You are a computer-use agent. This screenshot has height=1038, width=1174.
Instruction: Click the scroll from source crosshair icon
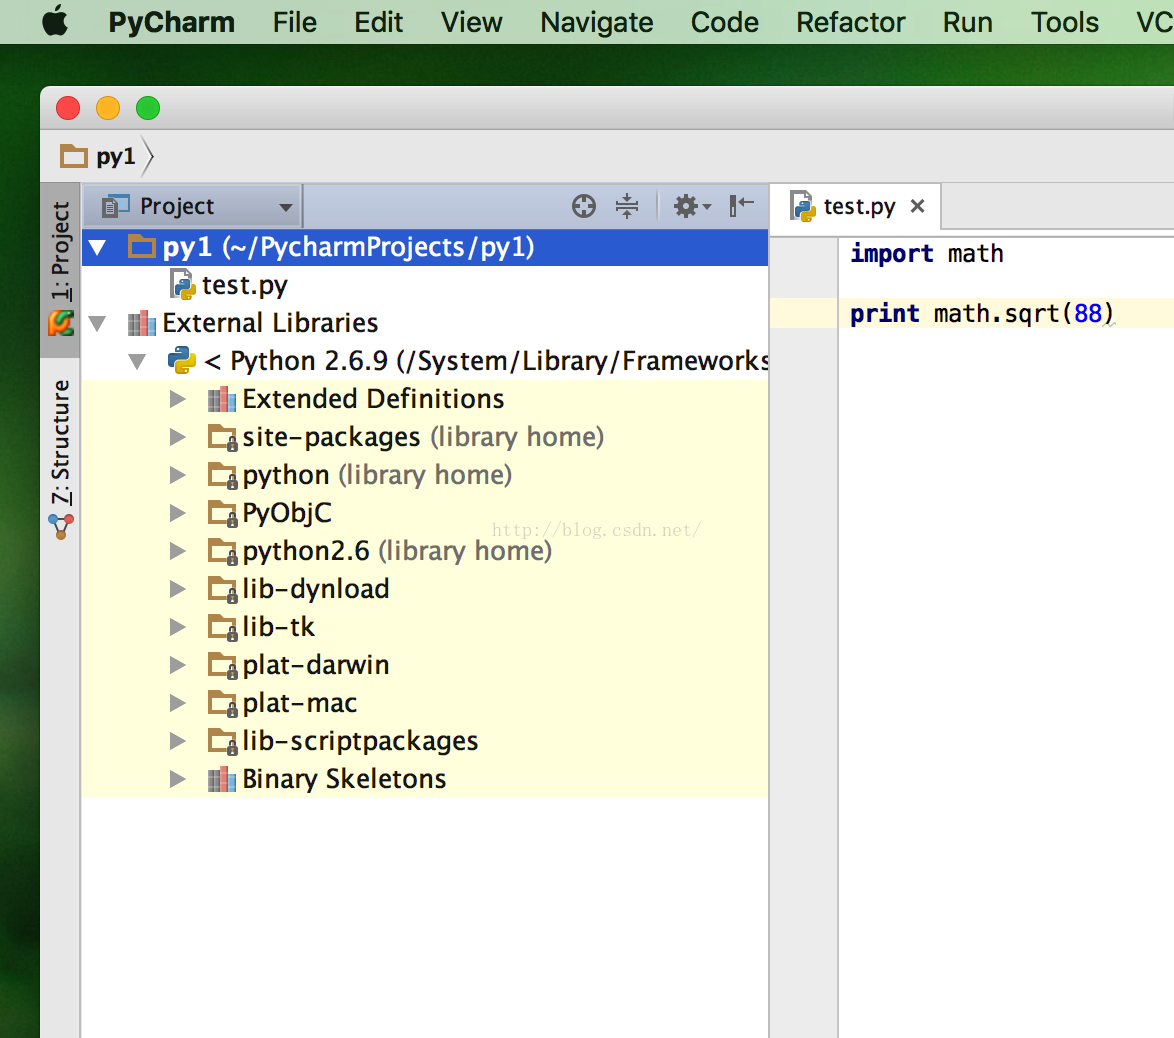tap(584, 206)
